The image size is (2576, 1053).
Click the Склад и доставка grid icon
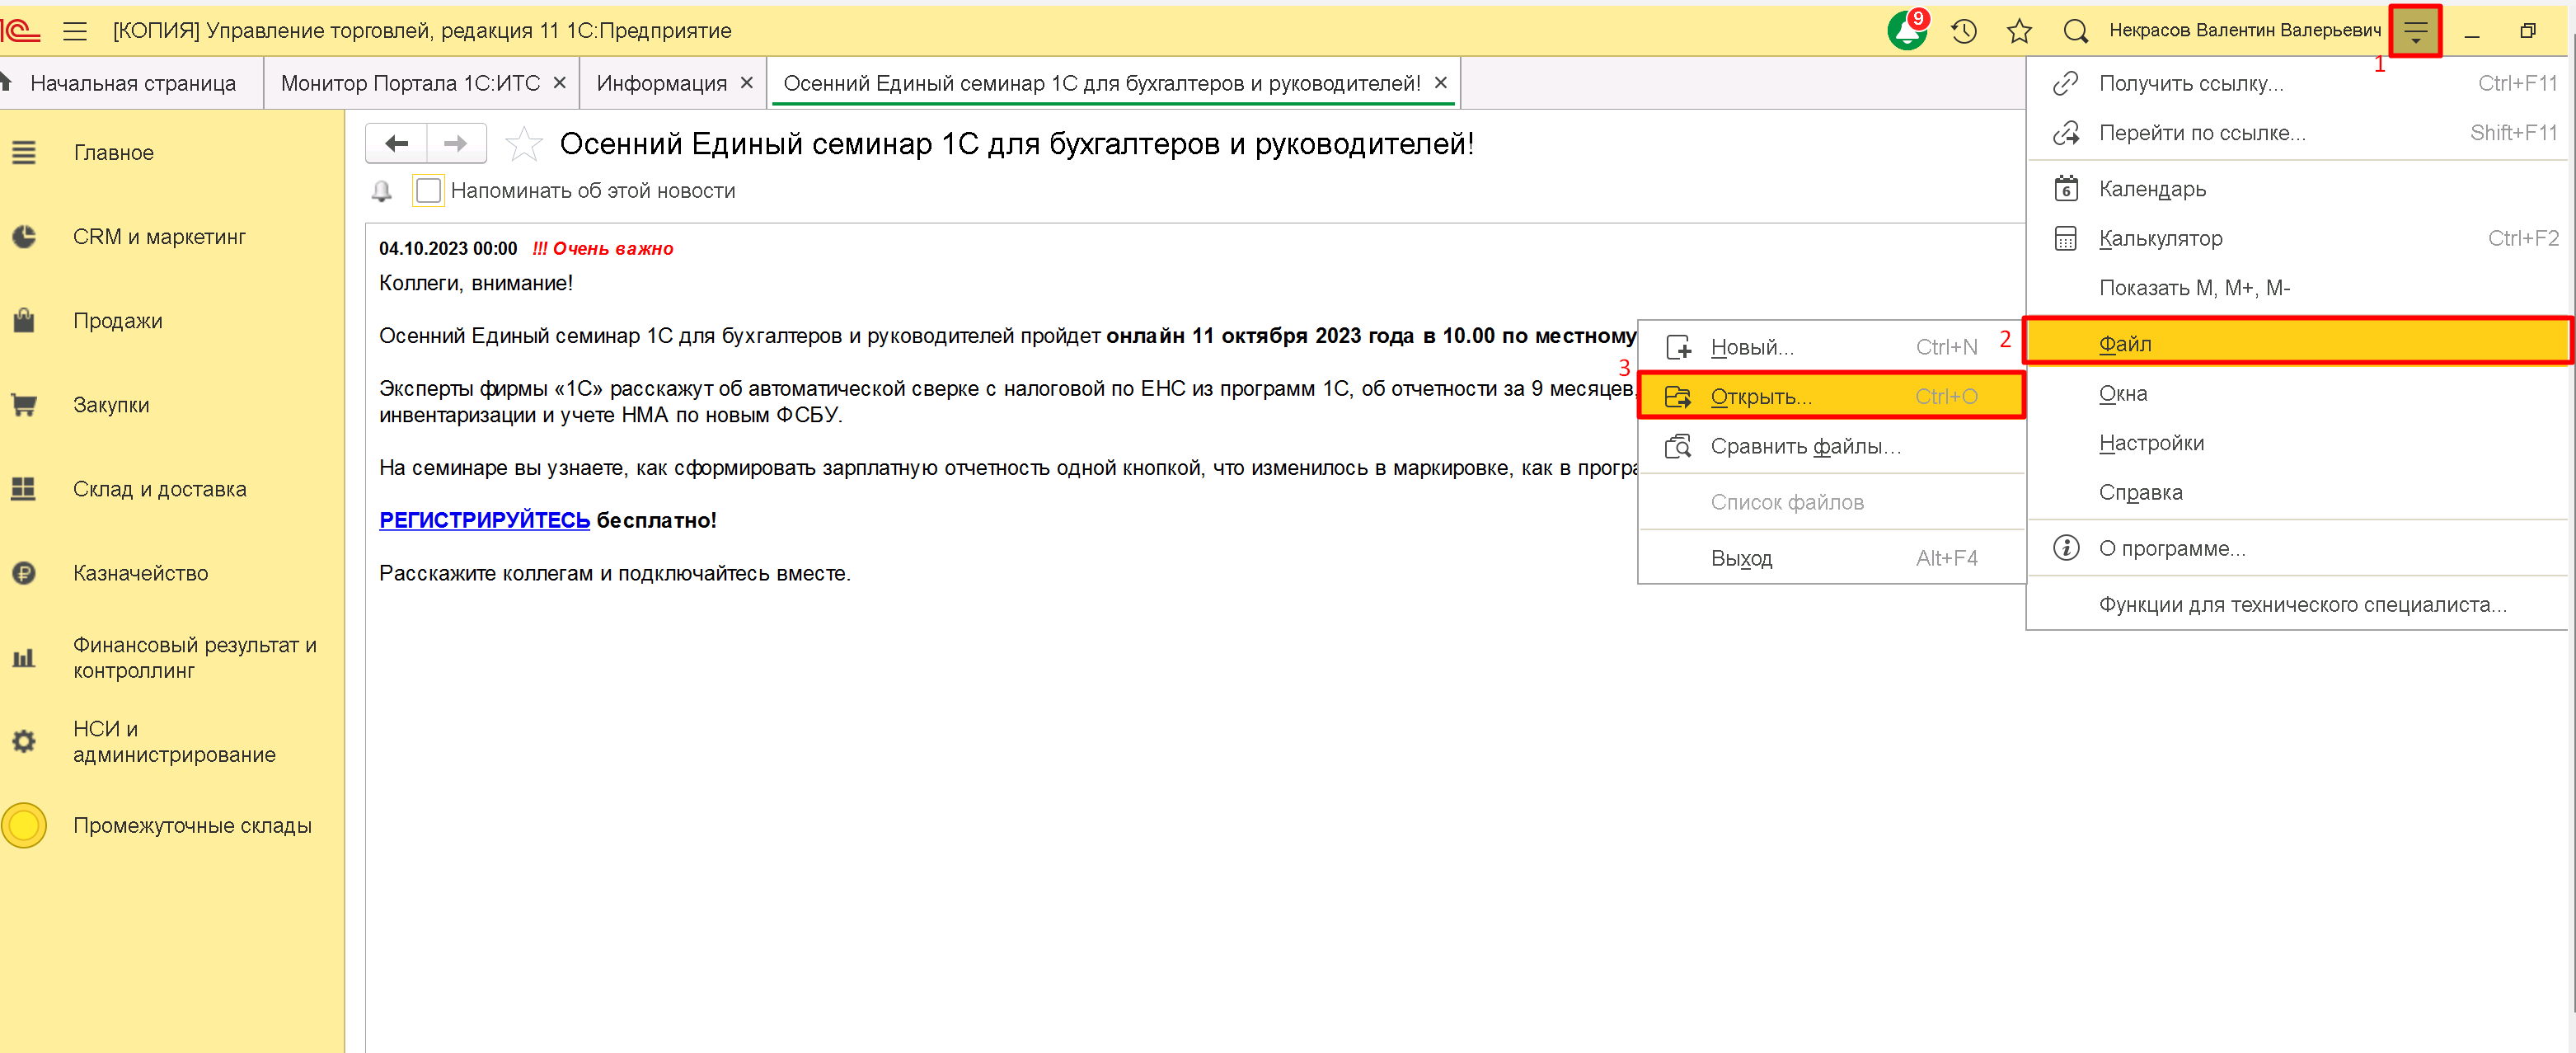[x=24, y=489]
